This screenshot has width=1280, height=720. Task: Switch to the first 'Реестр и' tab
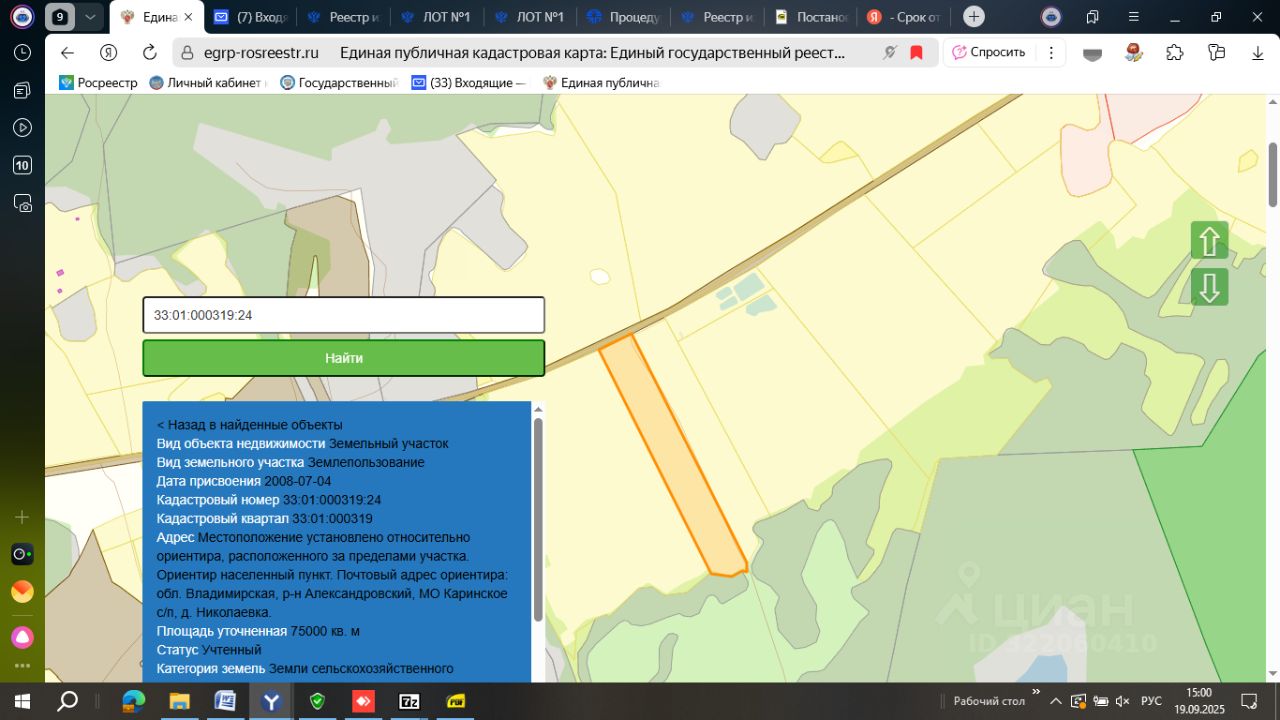click(x=342, y=17)
